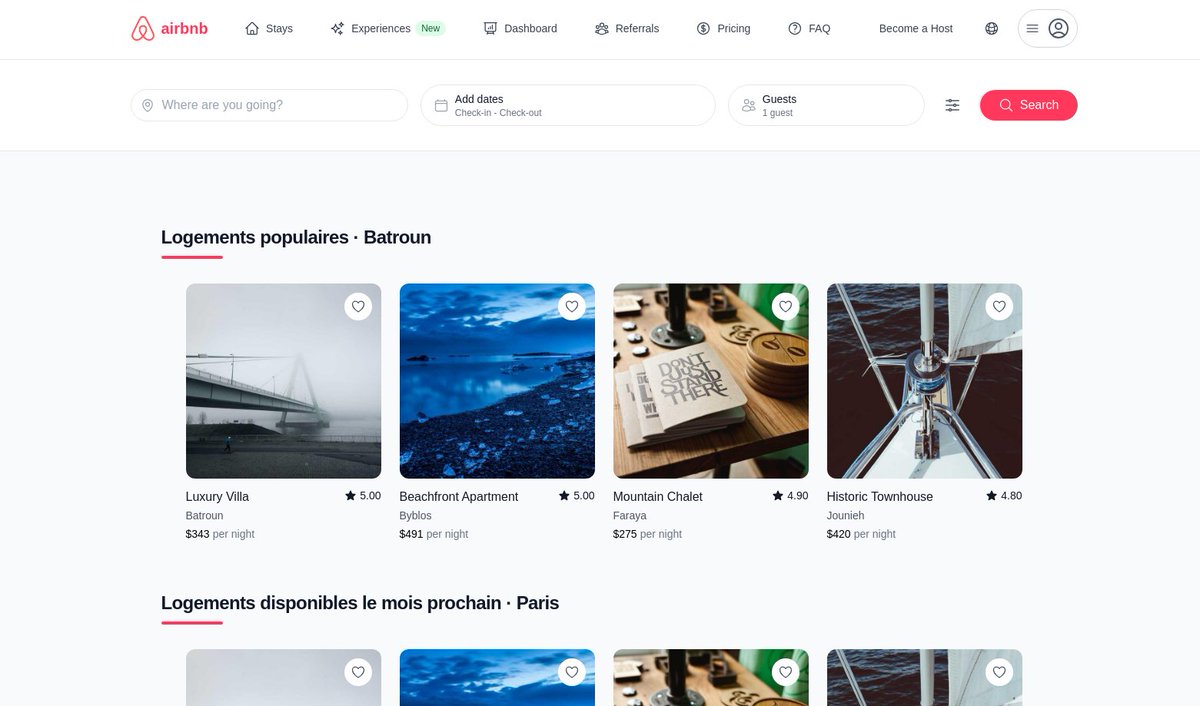This screenshot has height=706, width=1200.
Task: Open the FAQ page
Action: point(809,29)
